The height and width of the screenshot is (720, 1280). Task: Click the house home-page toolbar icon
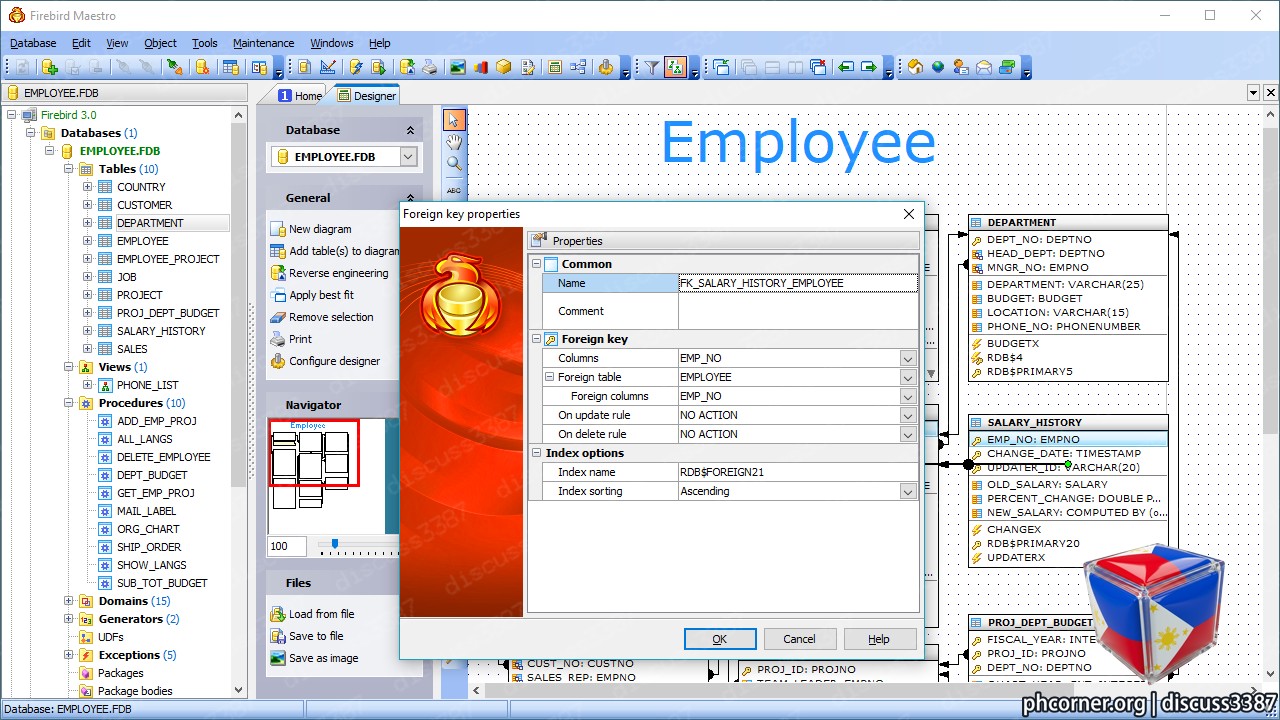(x=915, y=67)
